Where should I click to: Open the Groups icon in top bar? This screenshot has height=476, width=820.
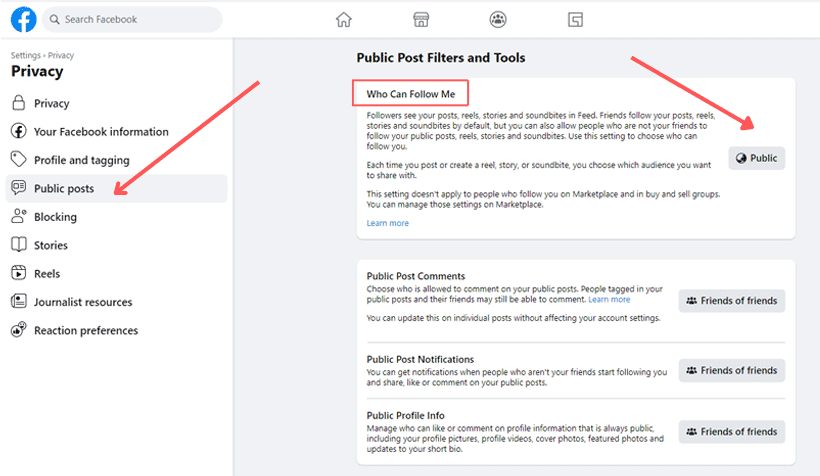[x=497, y=19]
